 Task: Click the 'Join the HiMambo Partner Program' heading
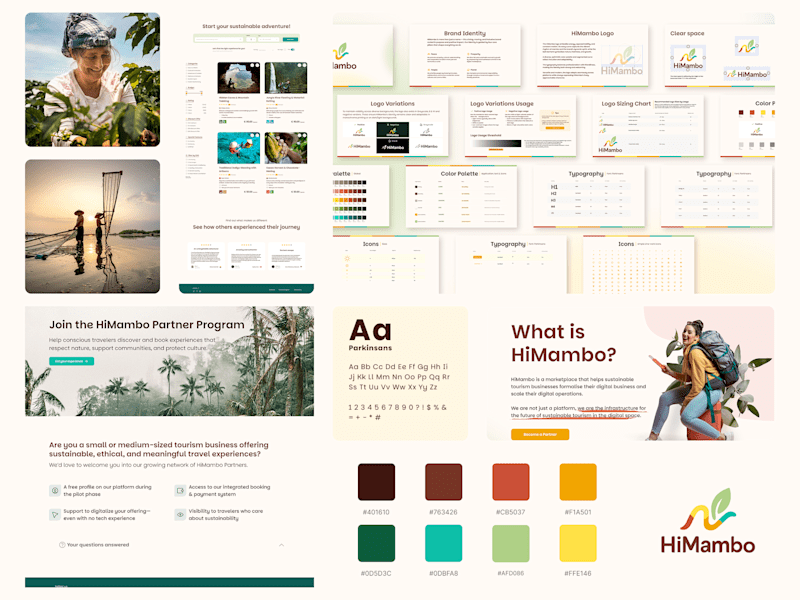click(x=147, y=324)
